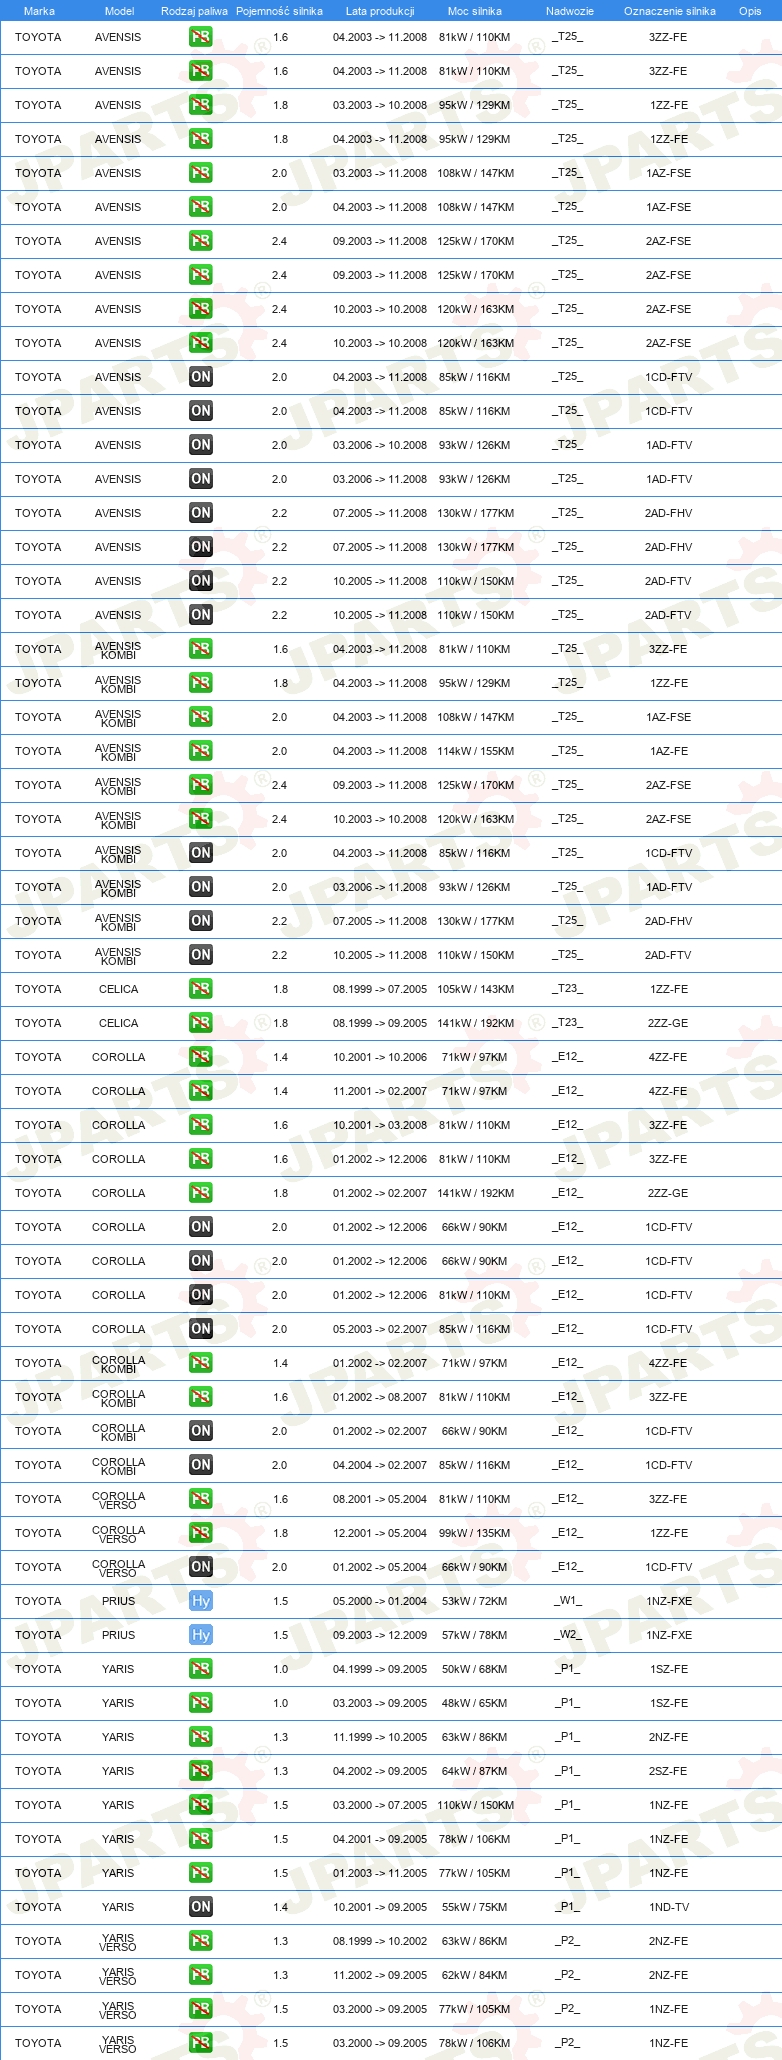The height and width of the screenshot is (2060, 782).
Task: Click diesel ON icon in Corolla Verso 2.0 row
Action: [x=200, y=1567]
